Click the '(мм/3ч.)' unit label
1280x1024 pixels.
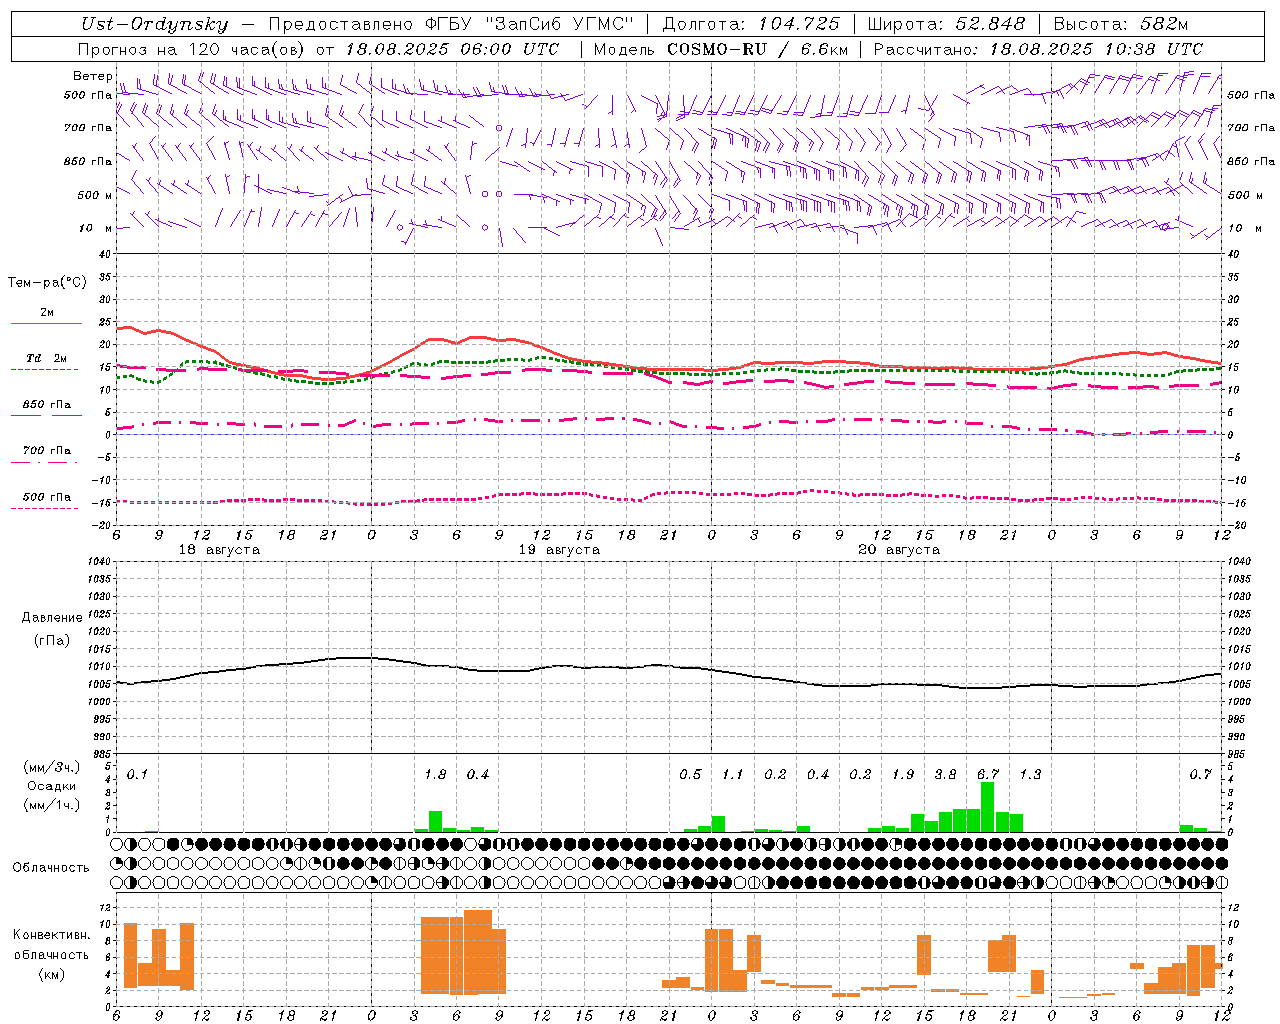tap(52, 767)
